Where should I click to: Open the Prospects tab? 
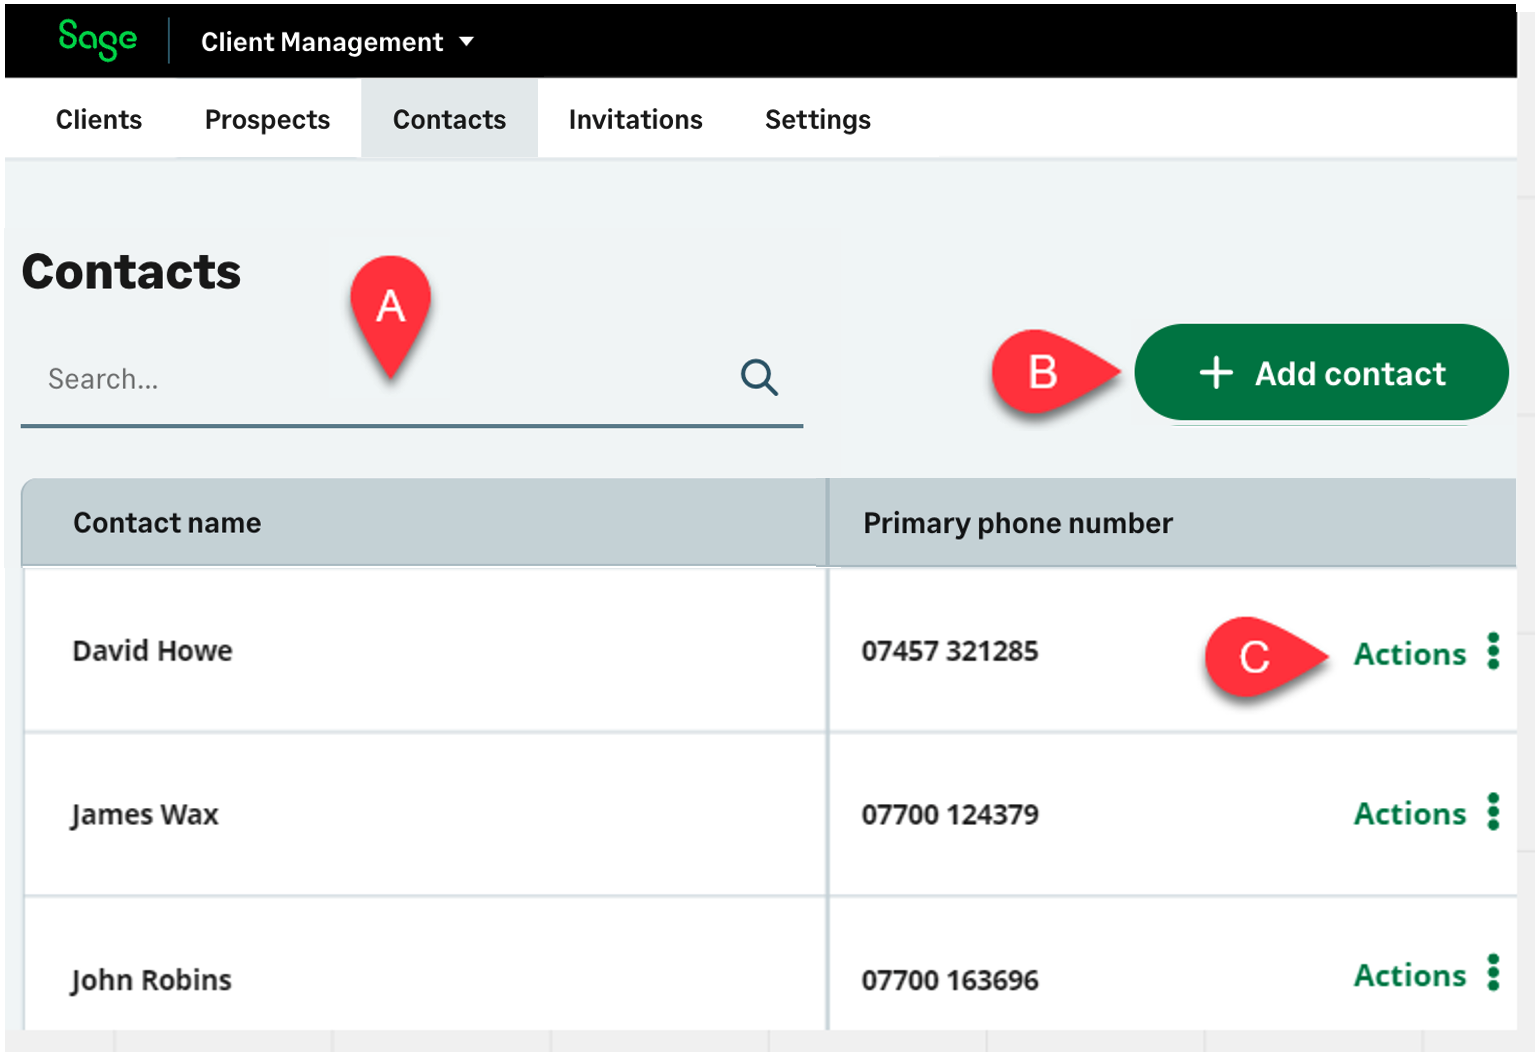(x=267, y=120)
